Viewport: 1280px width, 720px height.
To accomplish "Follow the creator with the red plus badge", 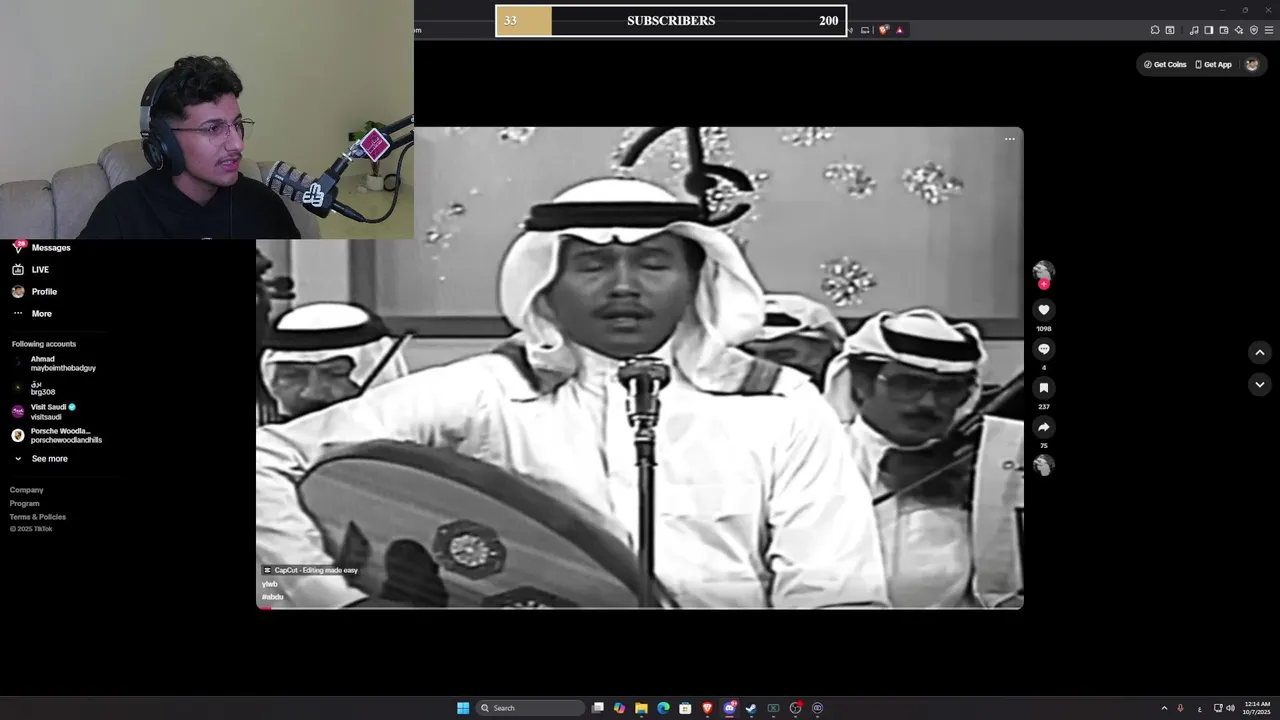I will click(x=1044, y=284).
